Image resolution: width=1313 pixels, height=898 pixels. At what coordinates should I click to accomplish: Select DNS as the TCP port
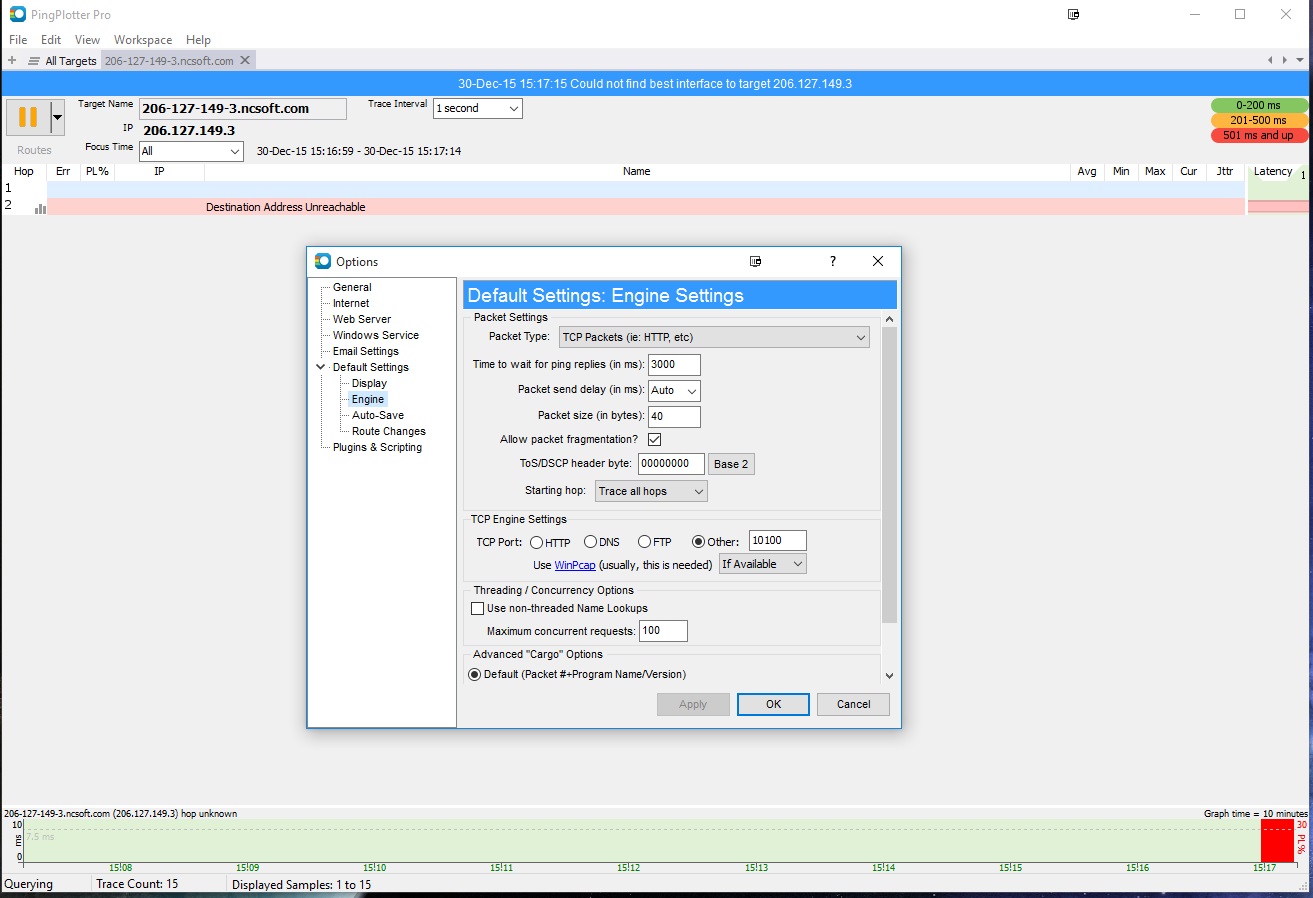coord(591,542)
